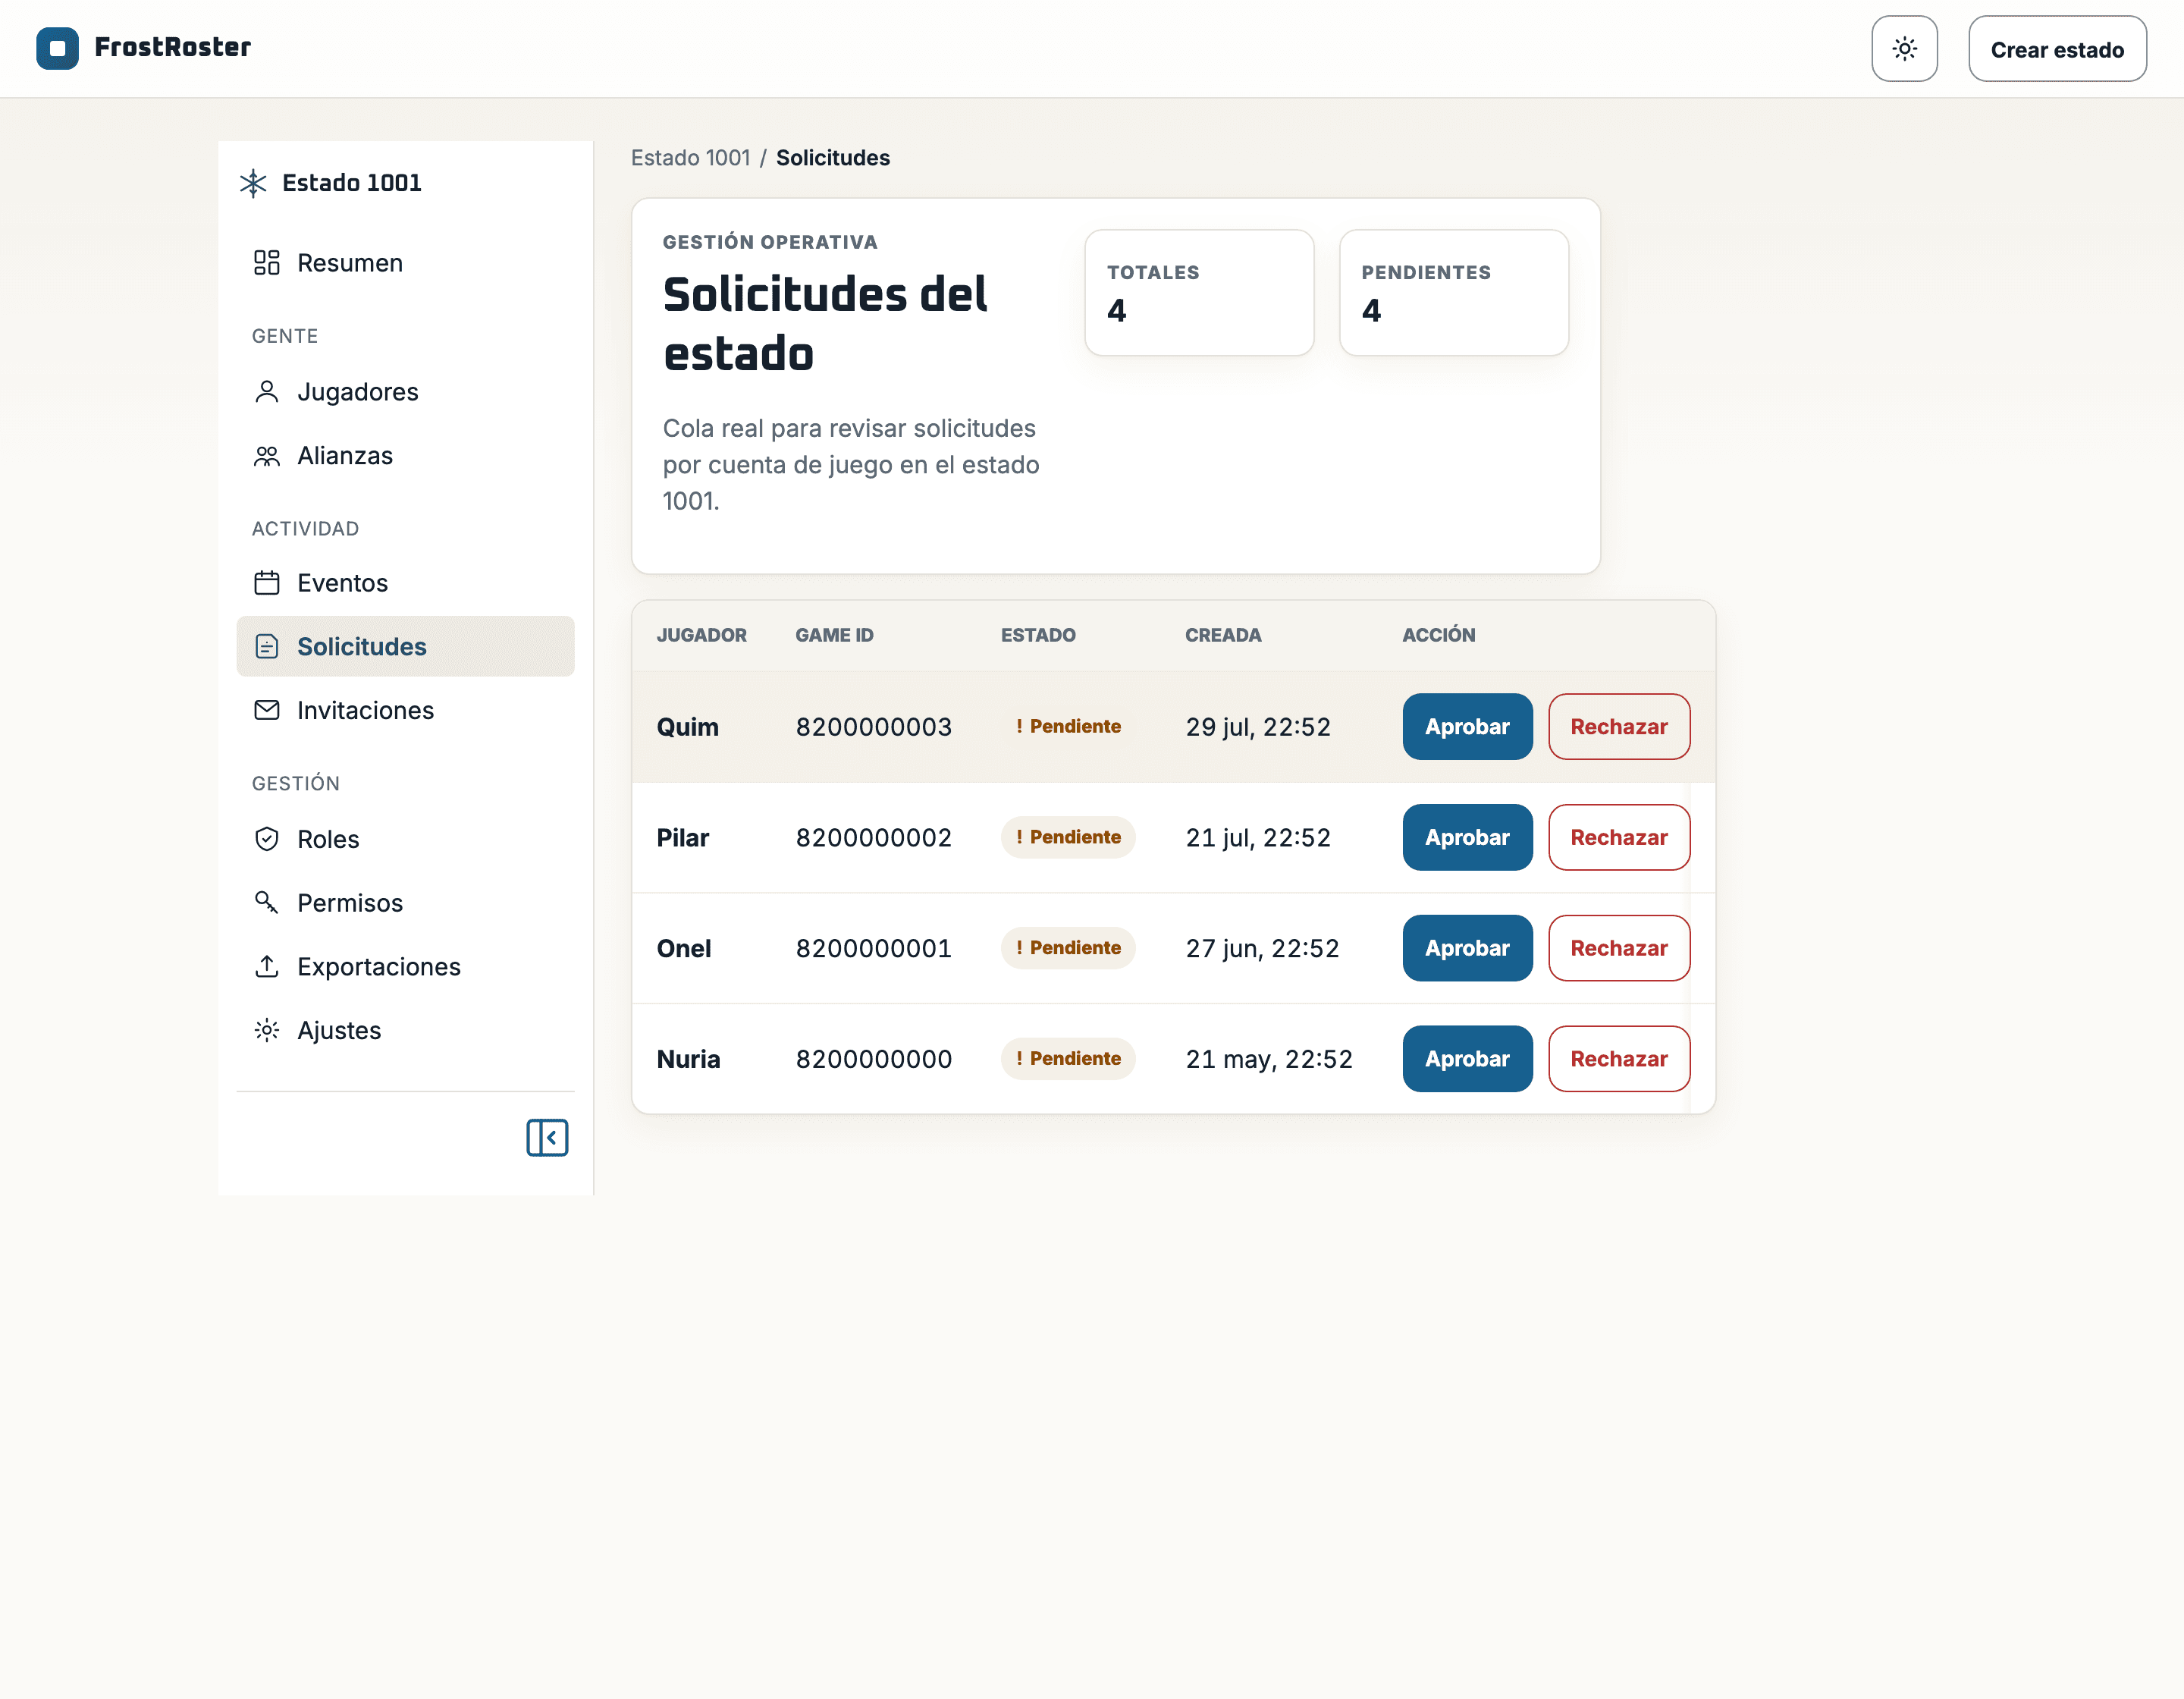
Task: Click the Estado 1001 snowflake icon
Action: (x=253, y=183)
